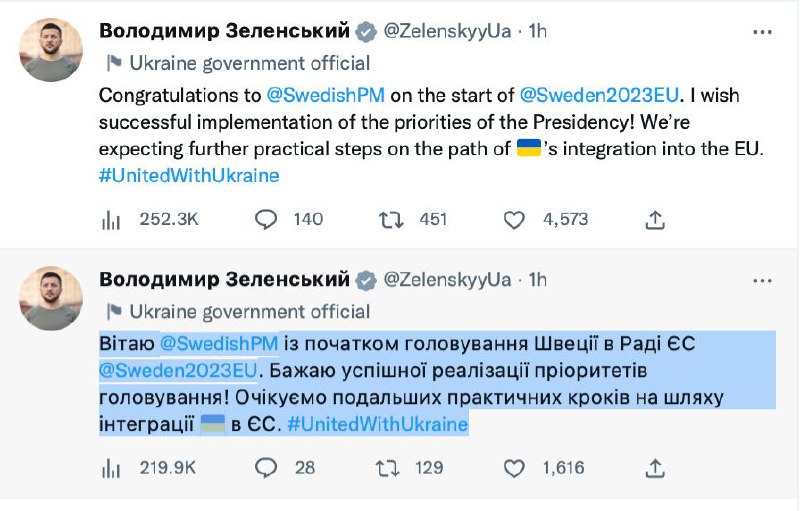View analytics of the 219.9K views tweet

(110, 467)
